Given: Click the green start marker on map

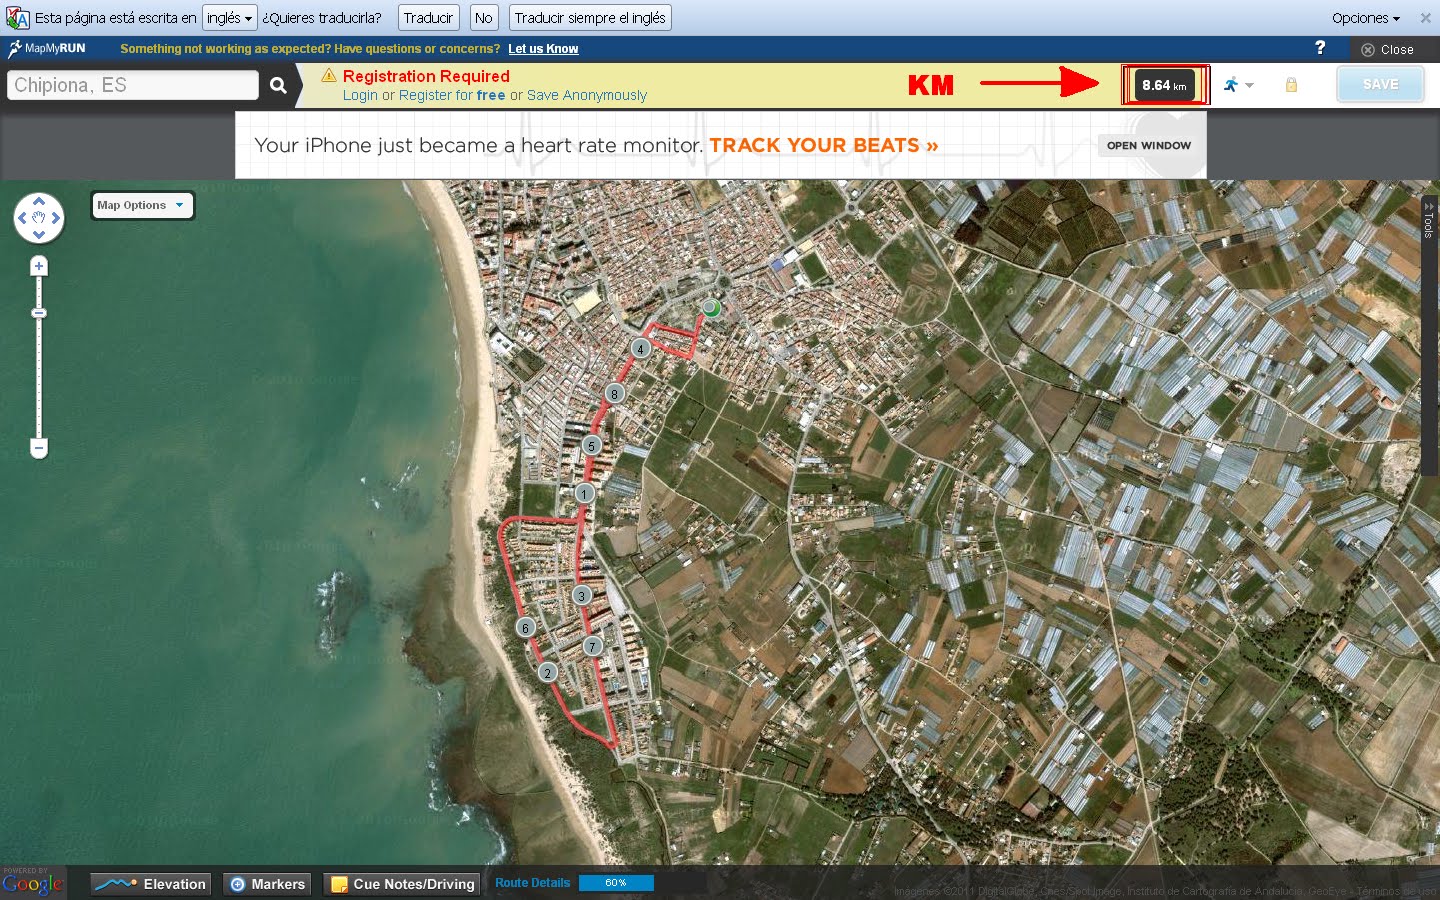Looking at the screenshot, I should (711, 308).
